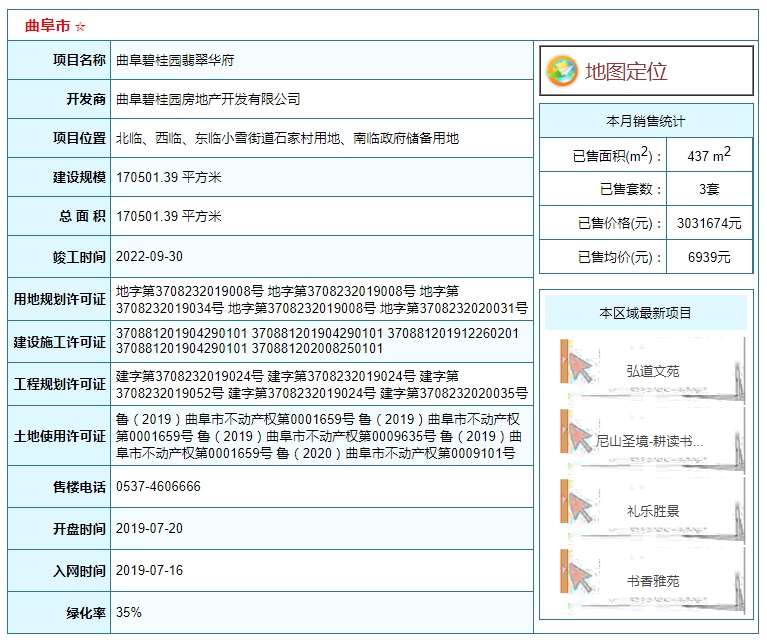Click the 绿化率 row label

point(86,613)
